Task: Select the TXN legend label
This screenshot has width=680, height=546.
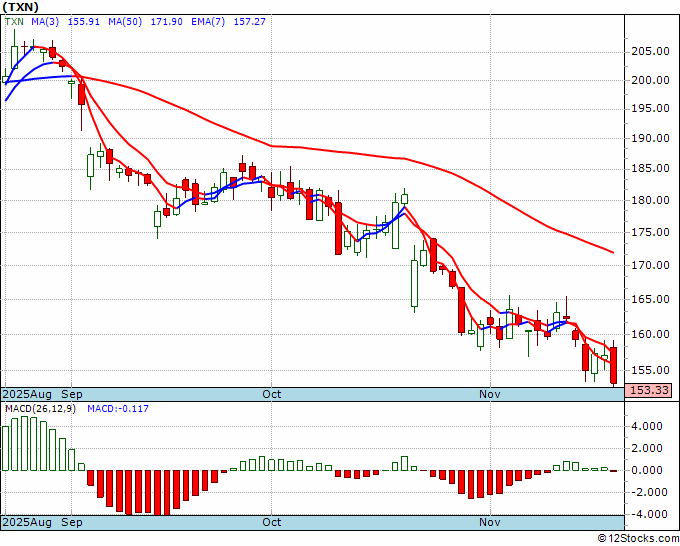Action: [x=14, y=22]
